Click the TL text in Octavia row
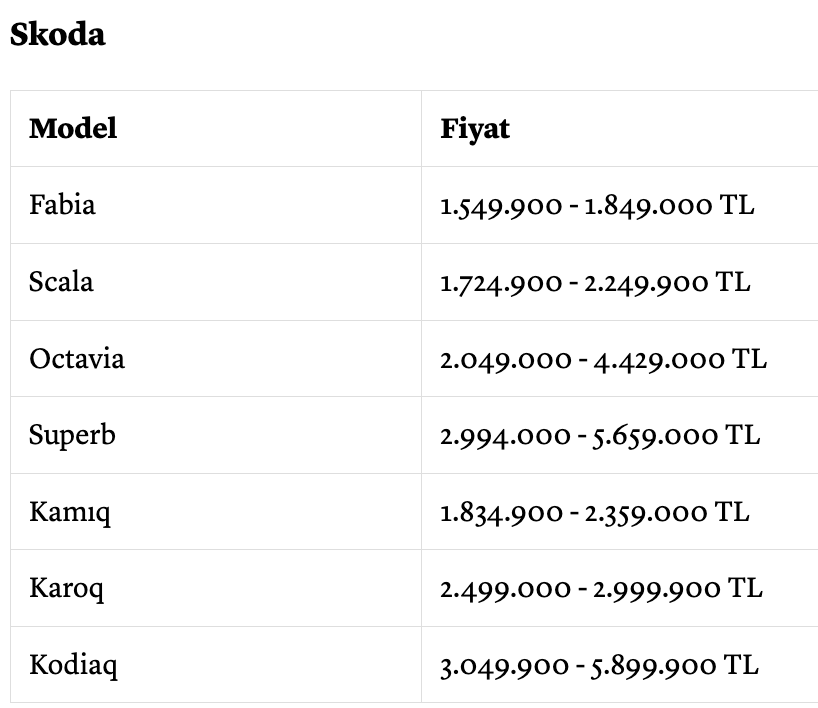Screen dimensions: 818x708 [749, 358]
